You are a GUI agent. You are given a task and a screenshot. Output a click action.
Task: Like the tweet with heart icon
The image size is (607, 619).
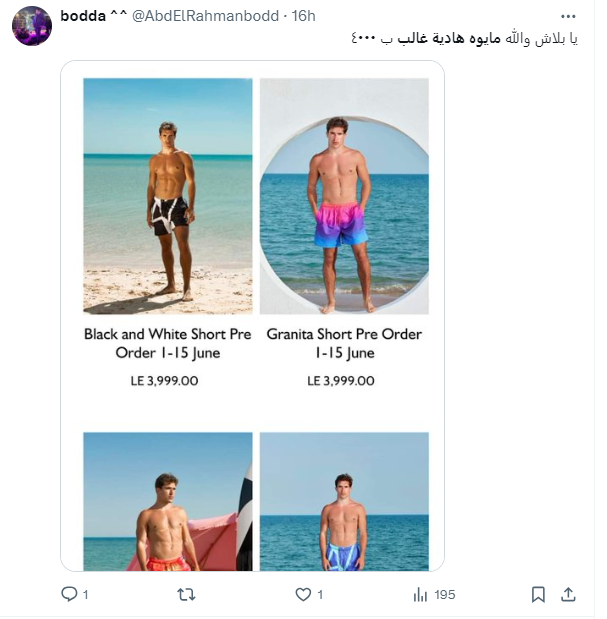coord(304,594)
